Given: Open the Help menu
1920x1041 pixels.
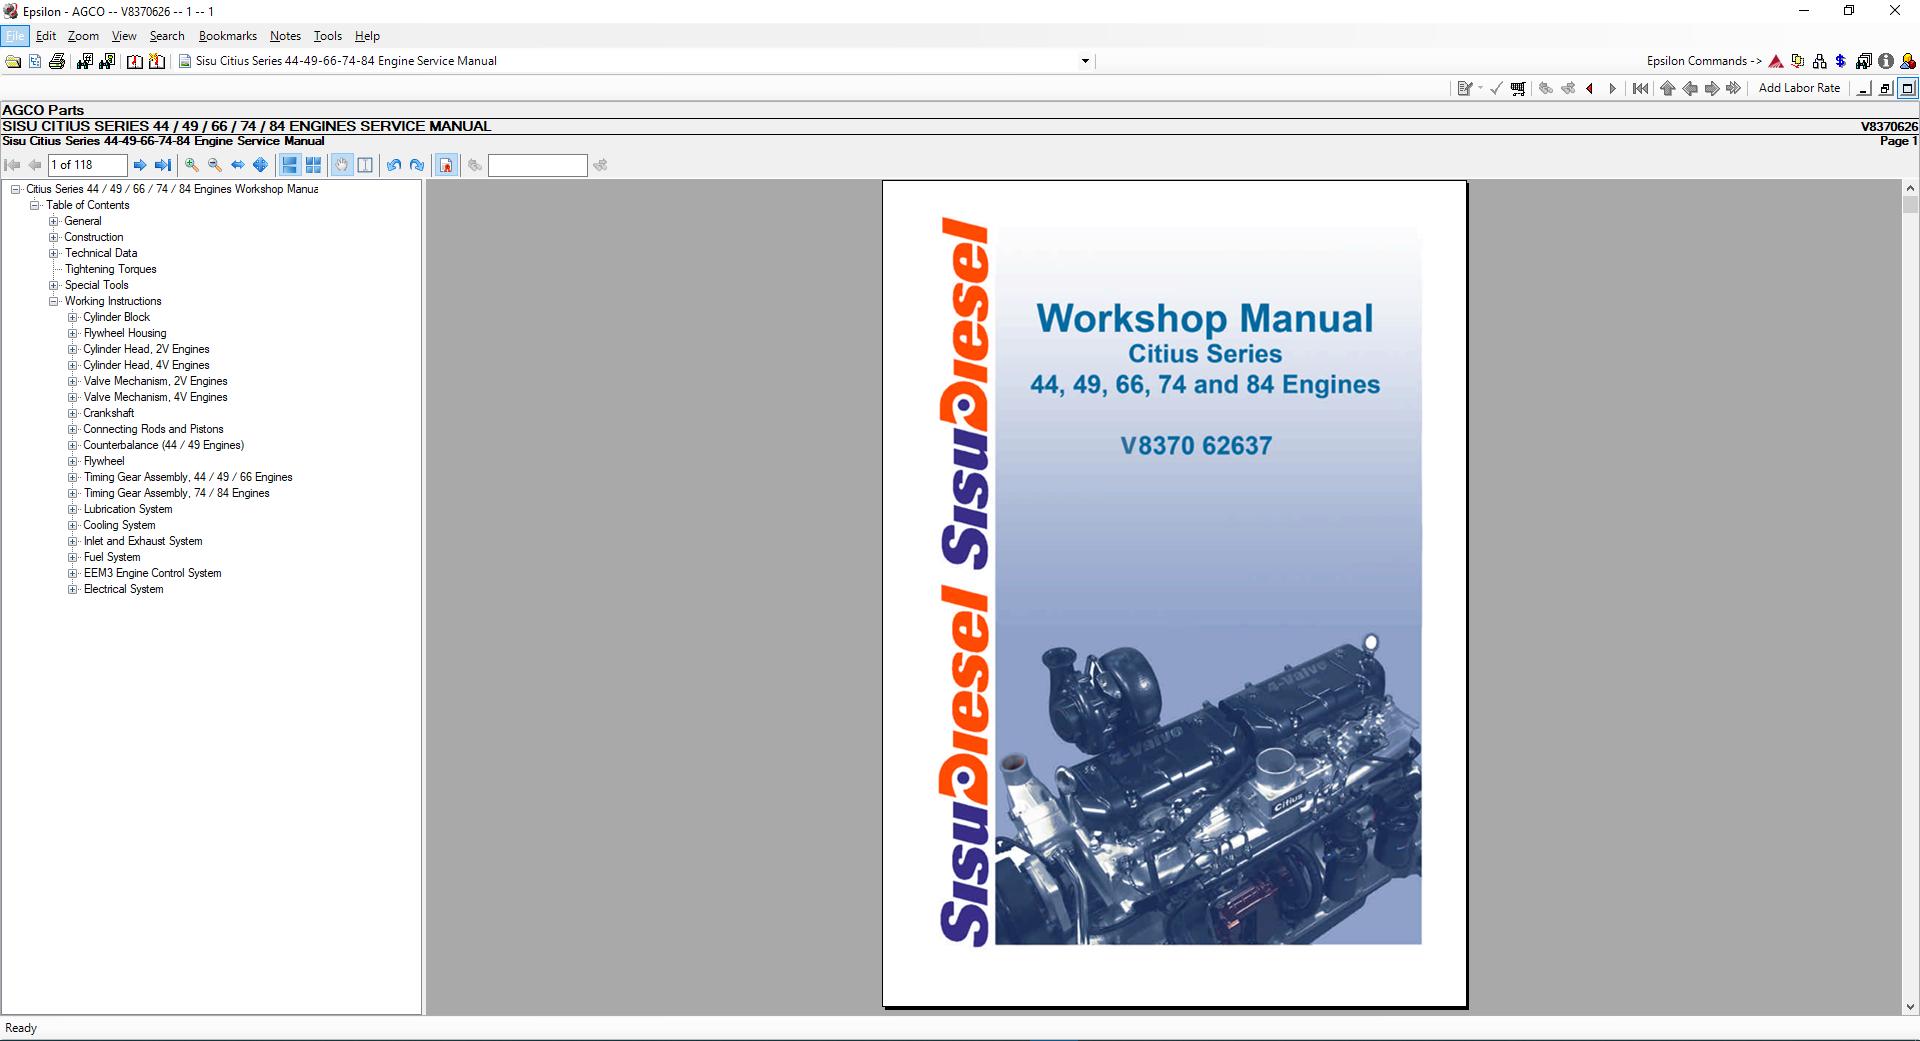Looking at the screenshot, I should click(367, 36).
